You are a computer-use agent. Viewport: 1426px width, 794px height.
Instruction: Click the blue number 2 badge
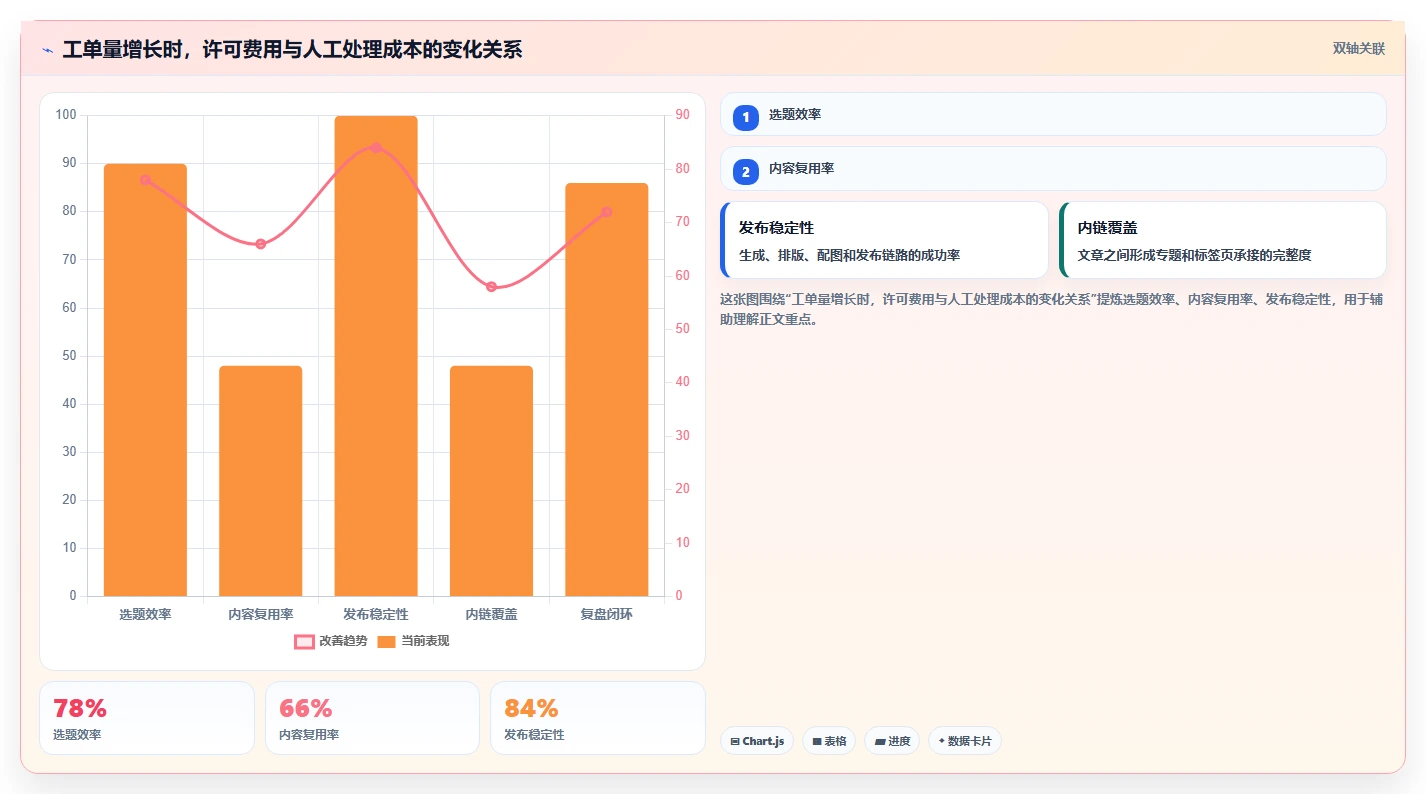(x=745, y=172)
